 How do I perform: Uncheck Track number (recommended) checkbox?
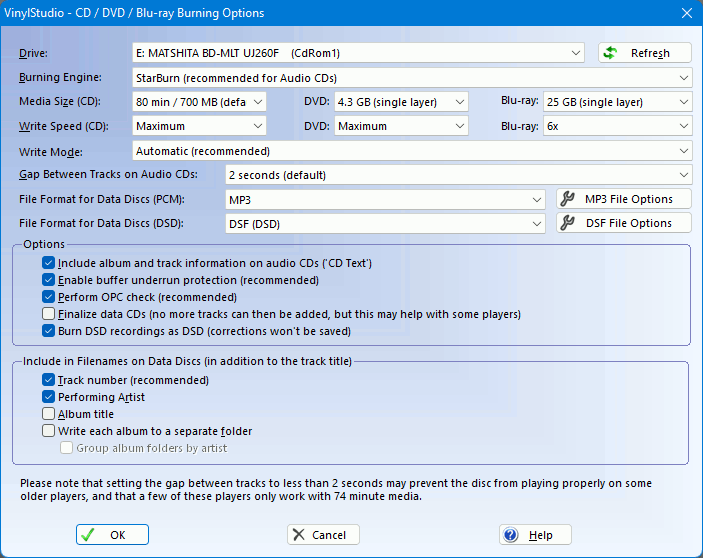pyautogui.click(x=48, y=380)
